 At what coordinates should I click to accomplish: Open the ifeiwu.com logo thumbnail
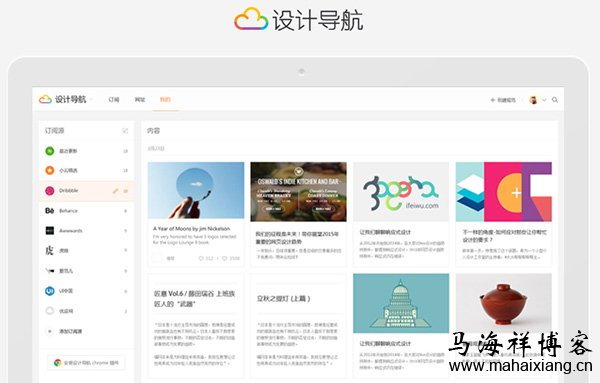click(401, 192)
